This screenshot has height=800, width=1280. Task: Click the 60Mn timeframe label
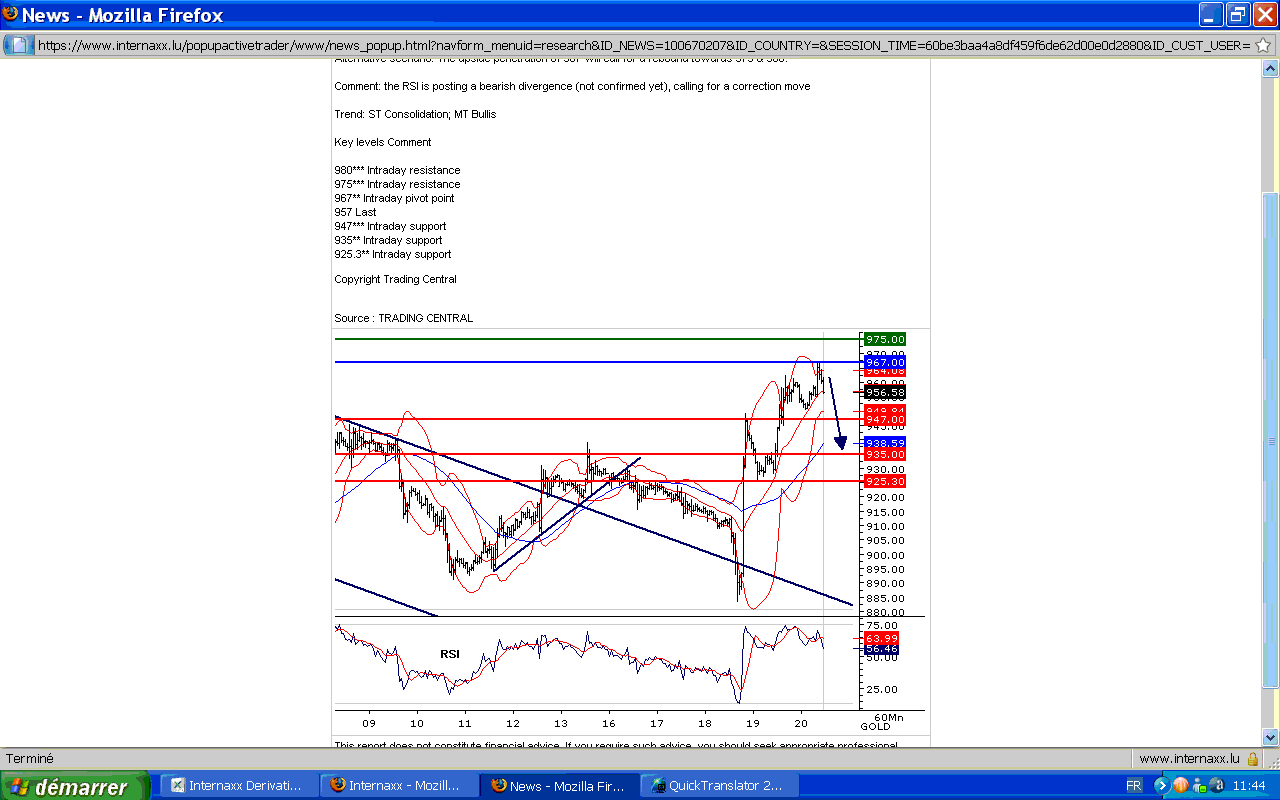887,717
